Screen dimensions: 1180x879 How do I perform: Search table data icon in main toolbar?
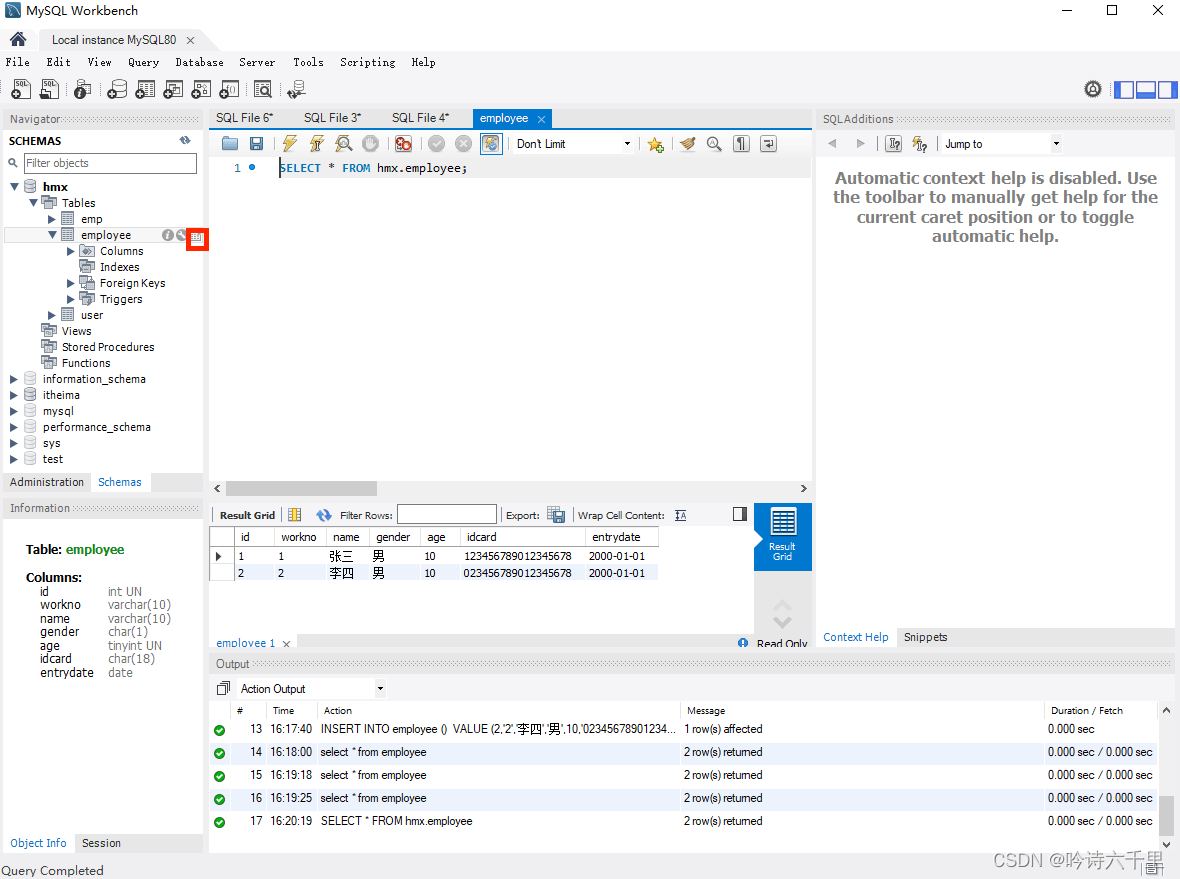click(263, 90)
